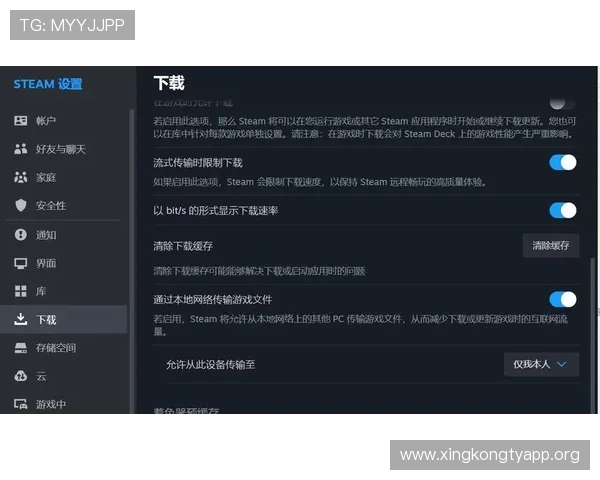The height and width of the screenshot is (480, 600).
Task: Turn off 通过本地网络传输游戏文件 switch
Action: coord(563,299)
